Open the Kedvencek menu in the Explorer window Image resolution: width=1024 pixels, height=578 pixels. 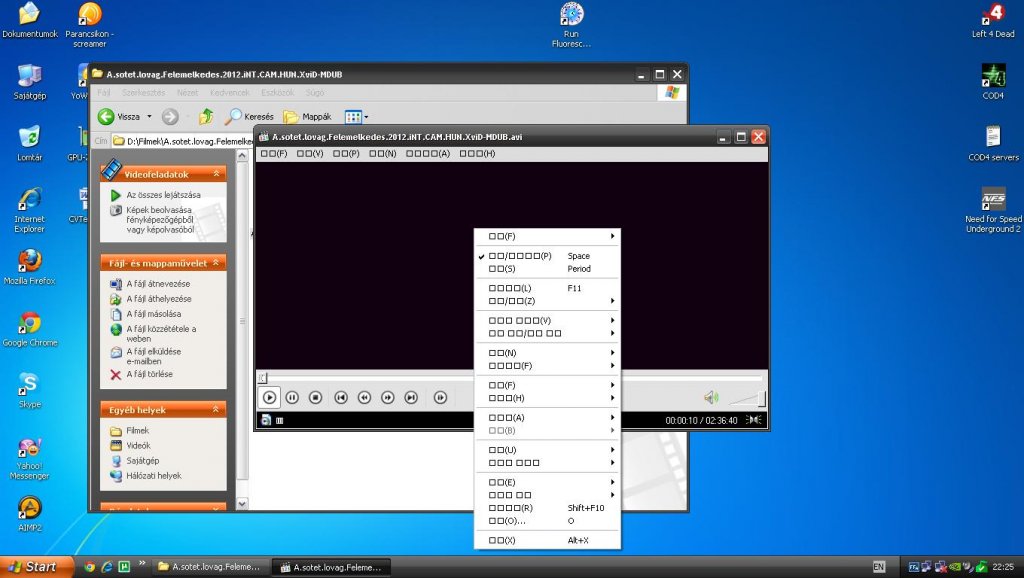230,93
